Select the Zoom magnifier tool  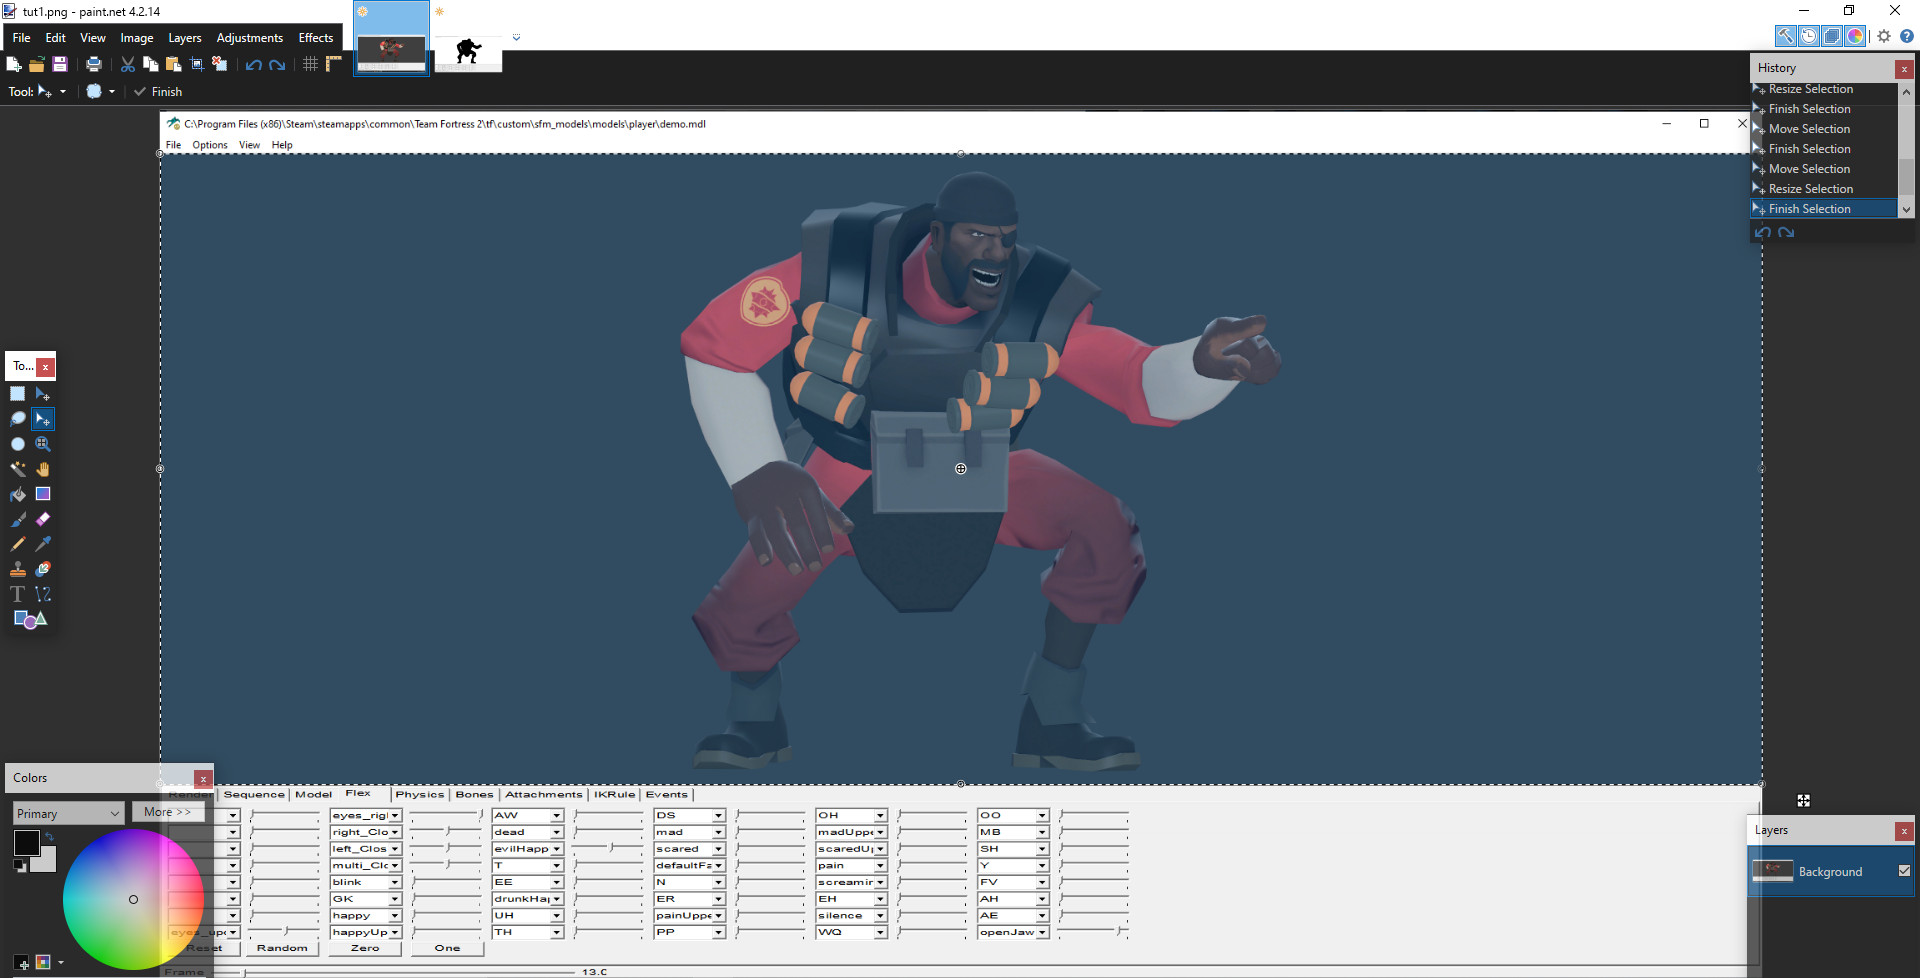point(43,444)
